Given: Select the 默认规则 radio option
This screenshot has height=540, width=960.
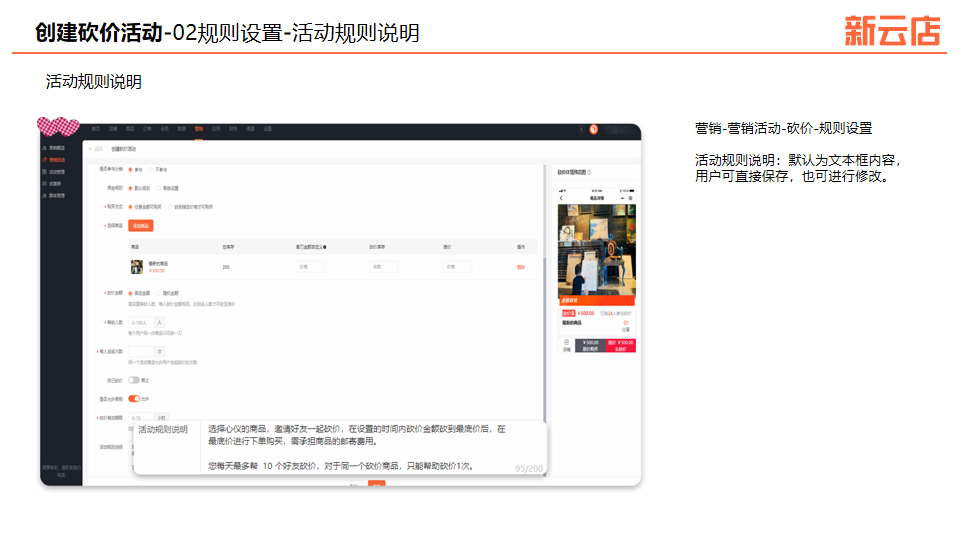Looking at the screenshot, I should click(x=130, y=189).
